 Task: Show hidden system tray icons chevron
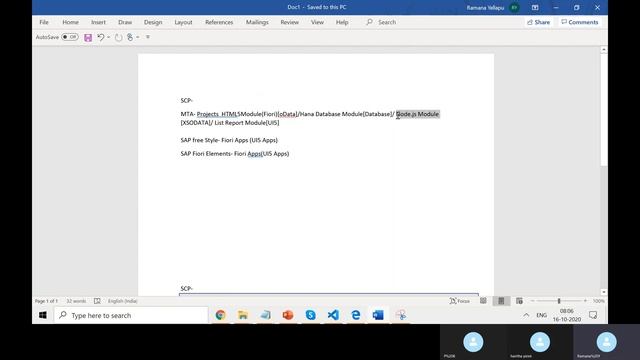[x=526, y=315]
